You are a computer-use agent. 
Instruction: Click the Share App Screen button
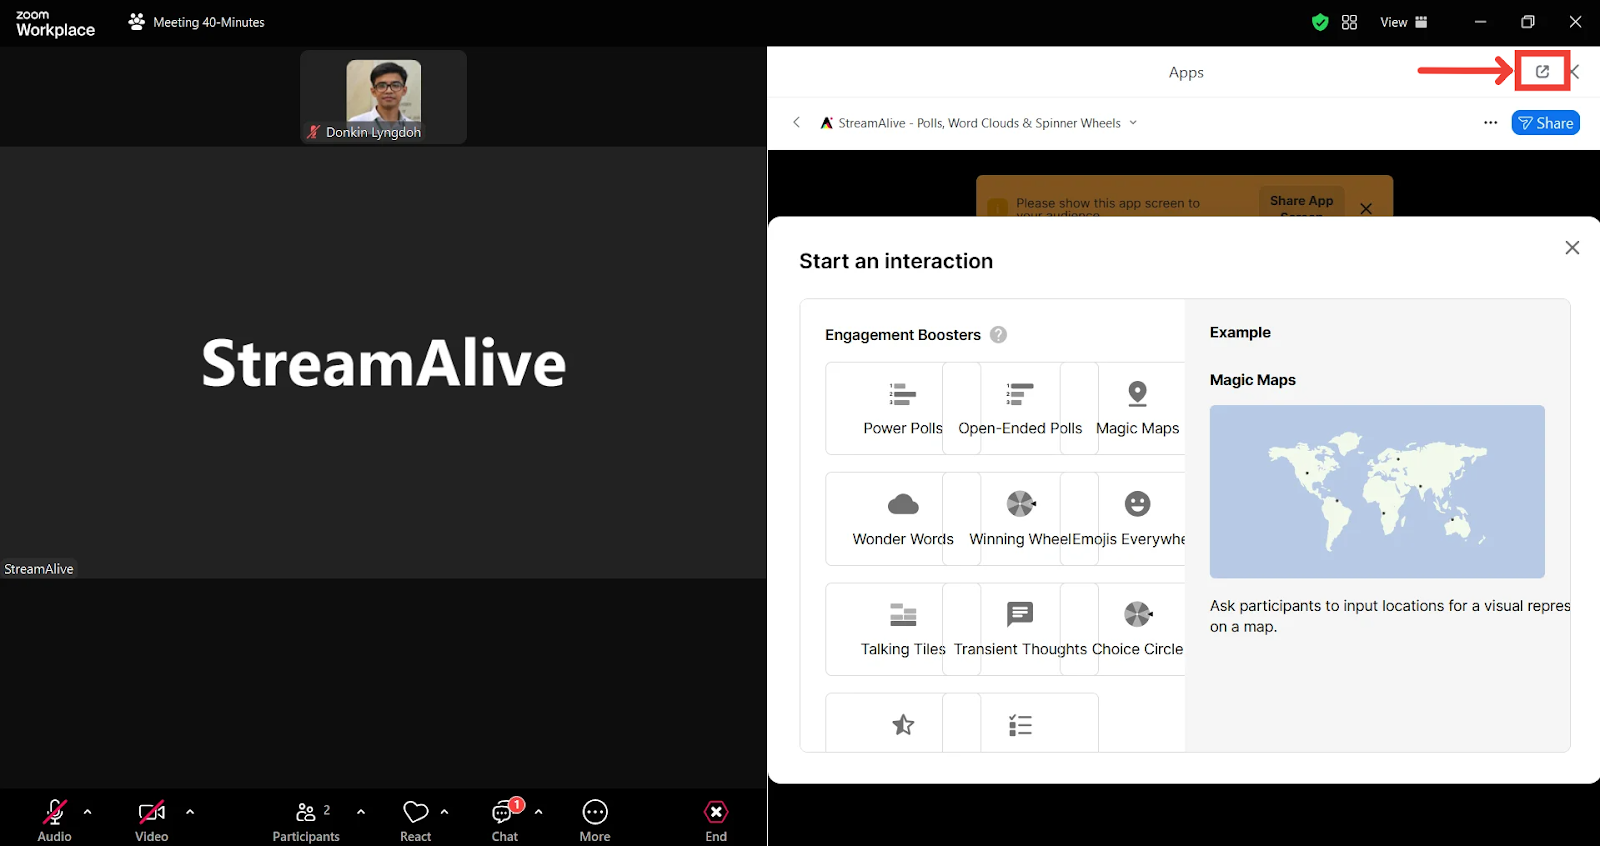click(x=1301, y=202)
